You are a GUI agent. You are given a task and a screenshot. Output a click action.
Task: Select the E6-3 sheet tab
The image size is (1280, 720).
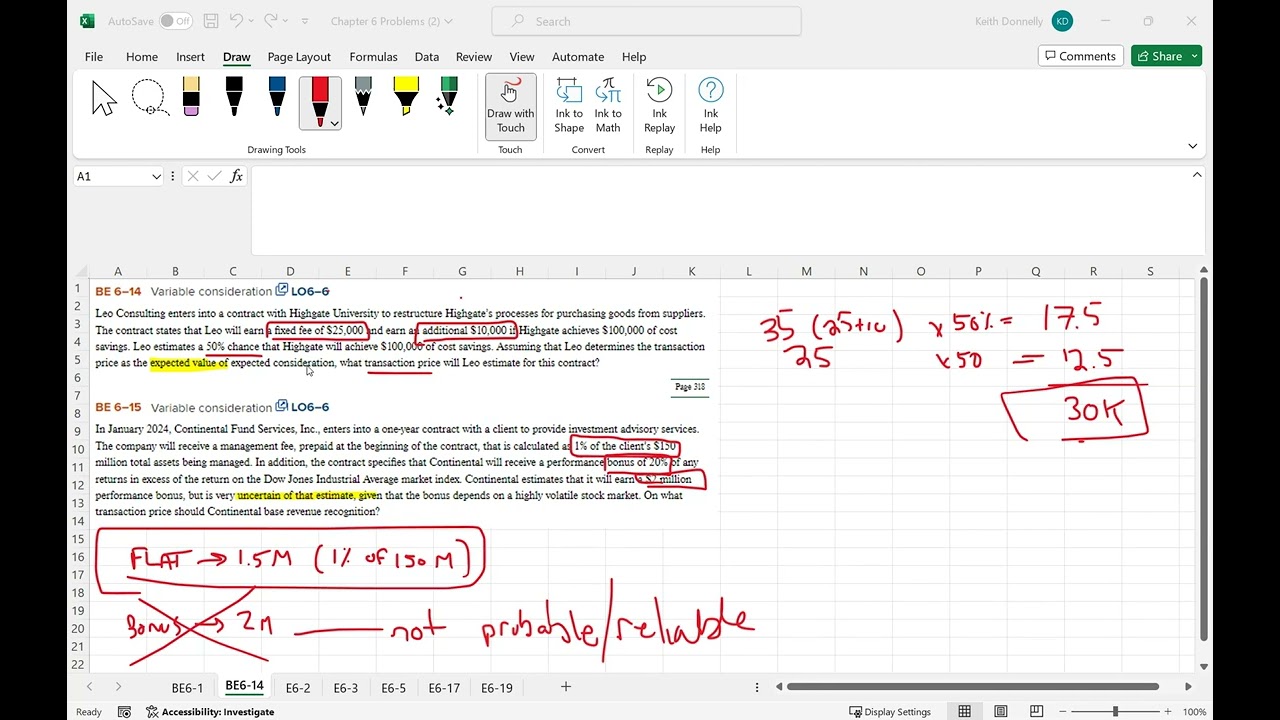[x=345, y=688]
